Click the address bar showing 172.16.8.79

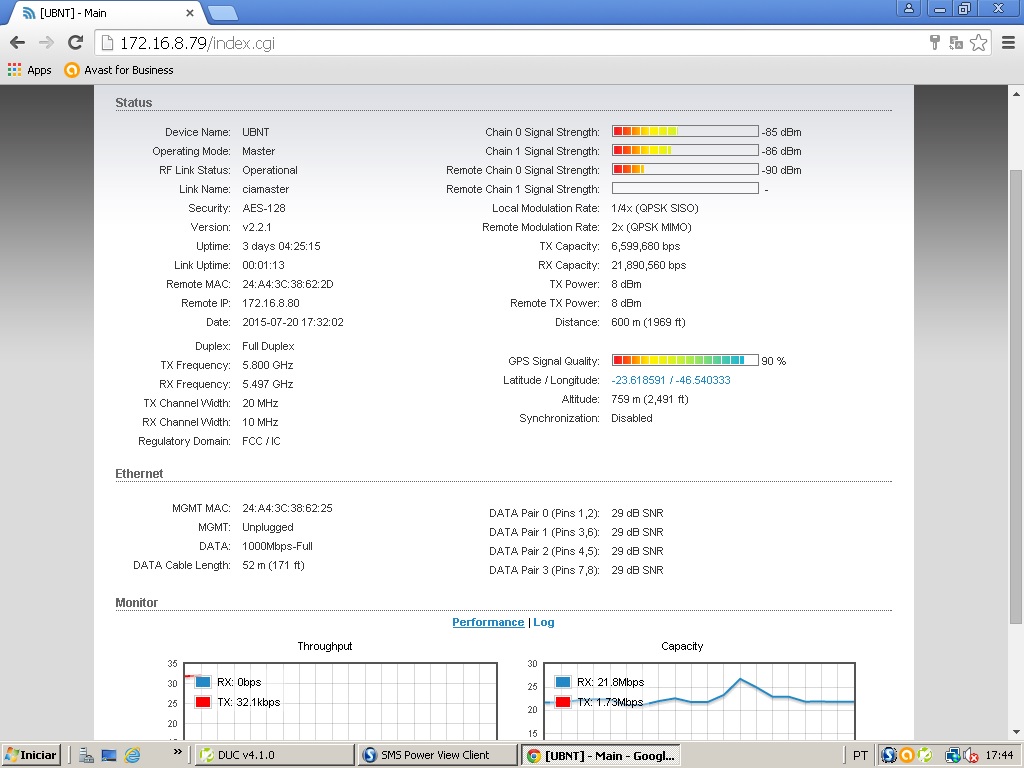pyautogui.click(x=500, y=43)
